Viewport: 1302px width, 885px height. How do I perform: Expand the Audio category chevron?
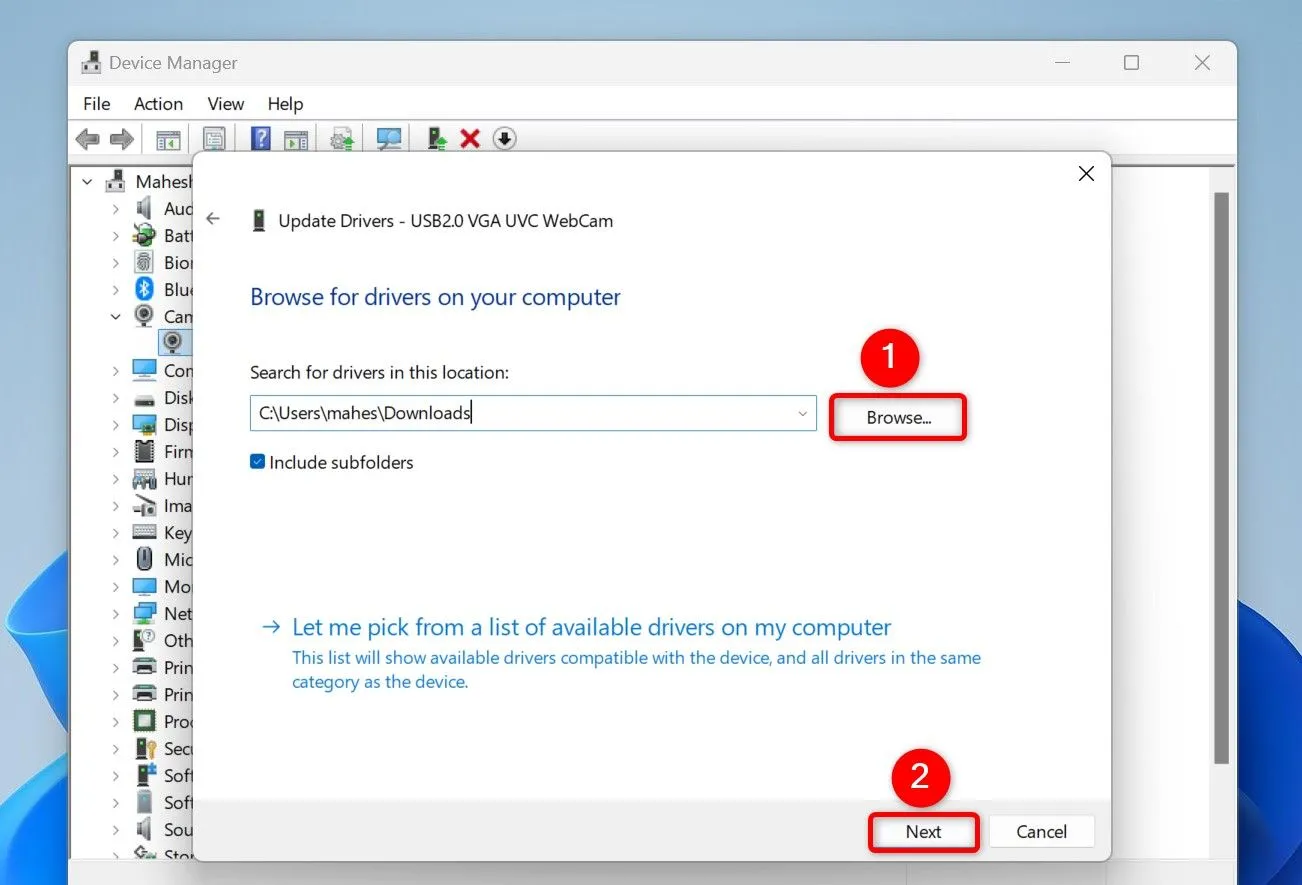click(116, 208)
